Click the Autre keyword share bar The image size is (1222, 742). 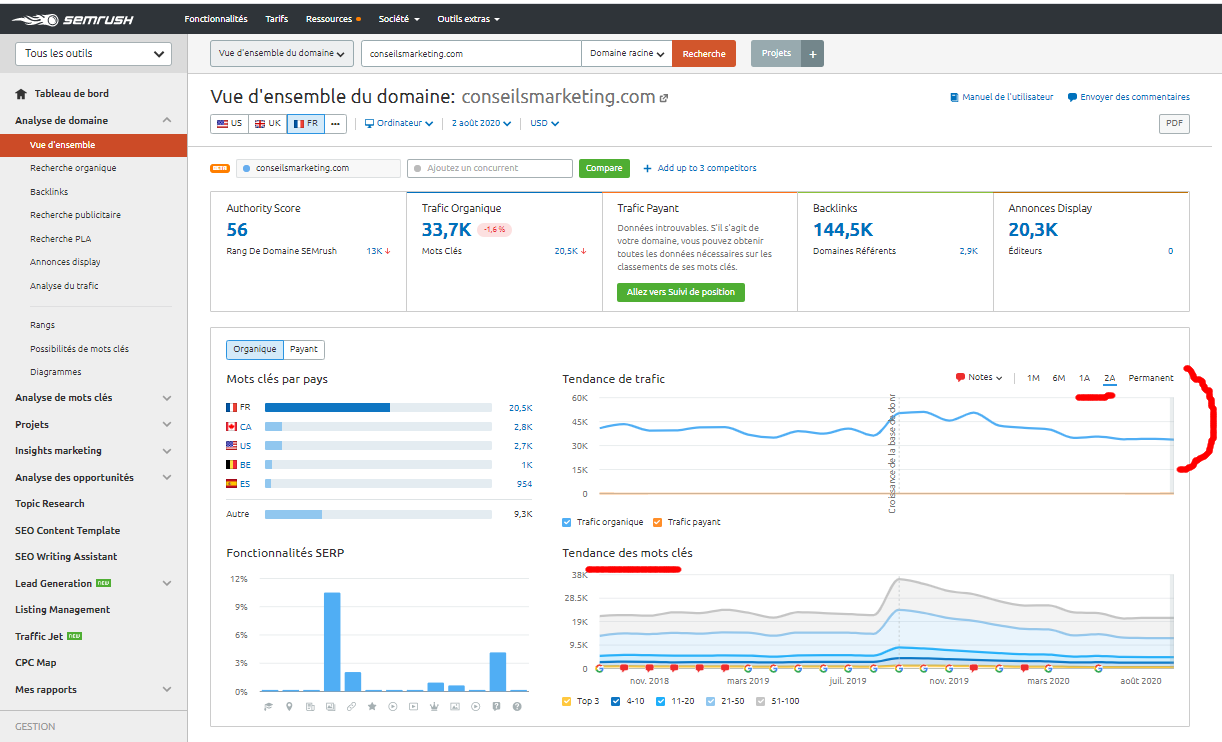coord(378,514)
